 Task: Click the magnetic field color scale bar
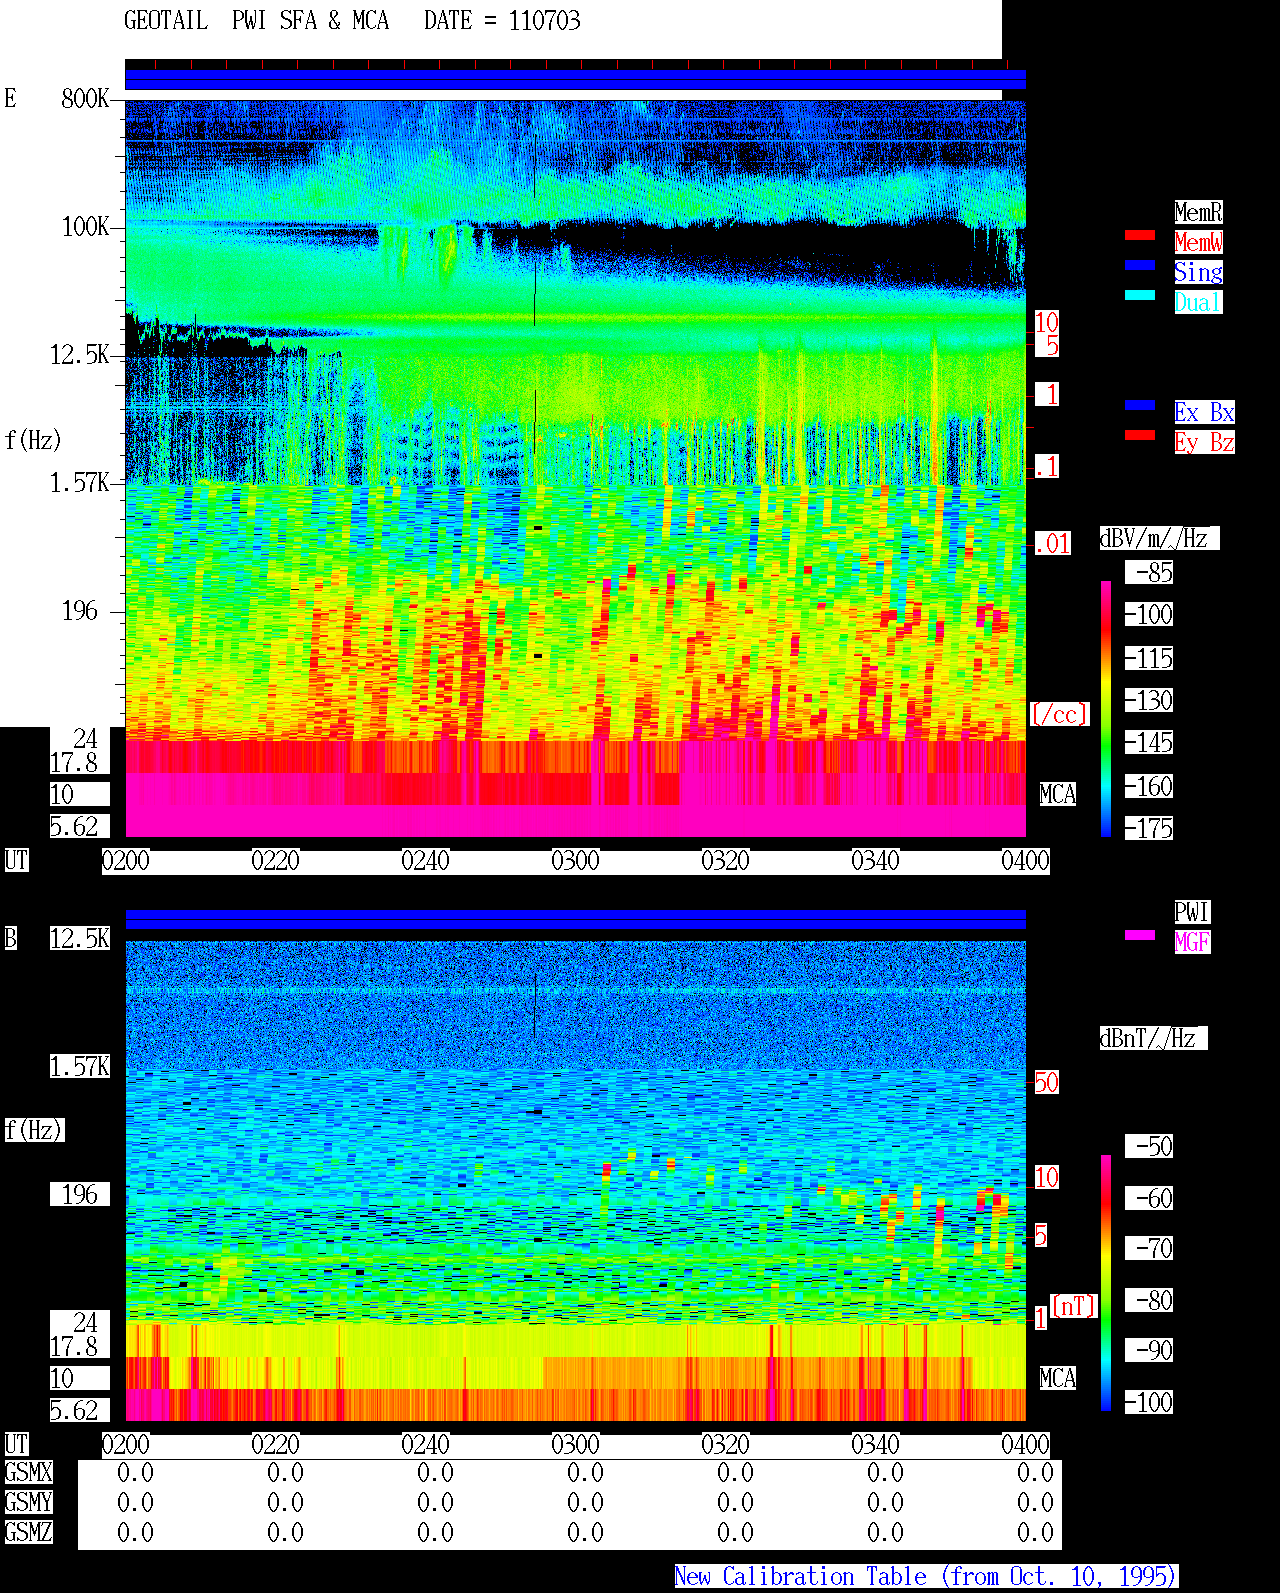pyautogui.click(x=1106, y=1283)
